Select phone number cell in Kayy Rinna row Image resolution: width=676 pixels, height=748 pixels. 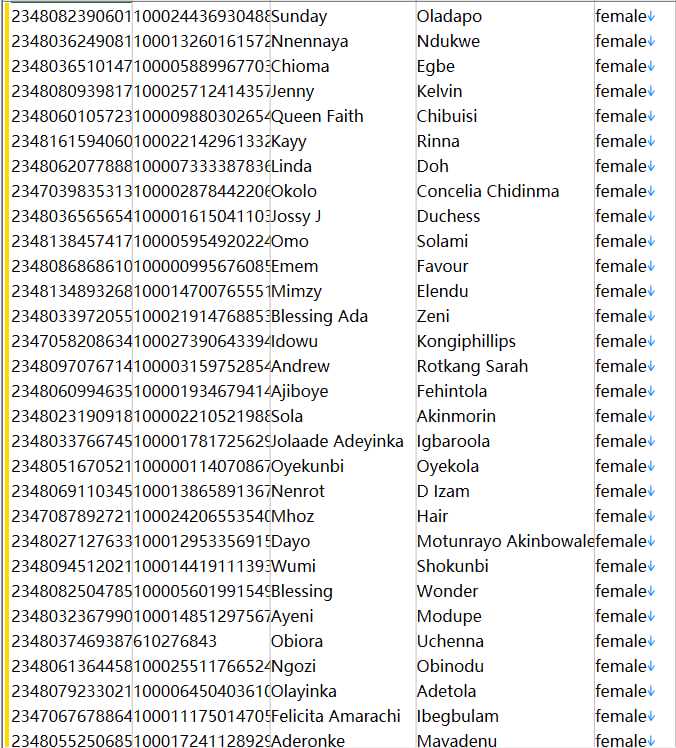pyautogui.click(x=71, y=142)
